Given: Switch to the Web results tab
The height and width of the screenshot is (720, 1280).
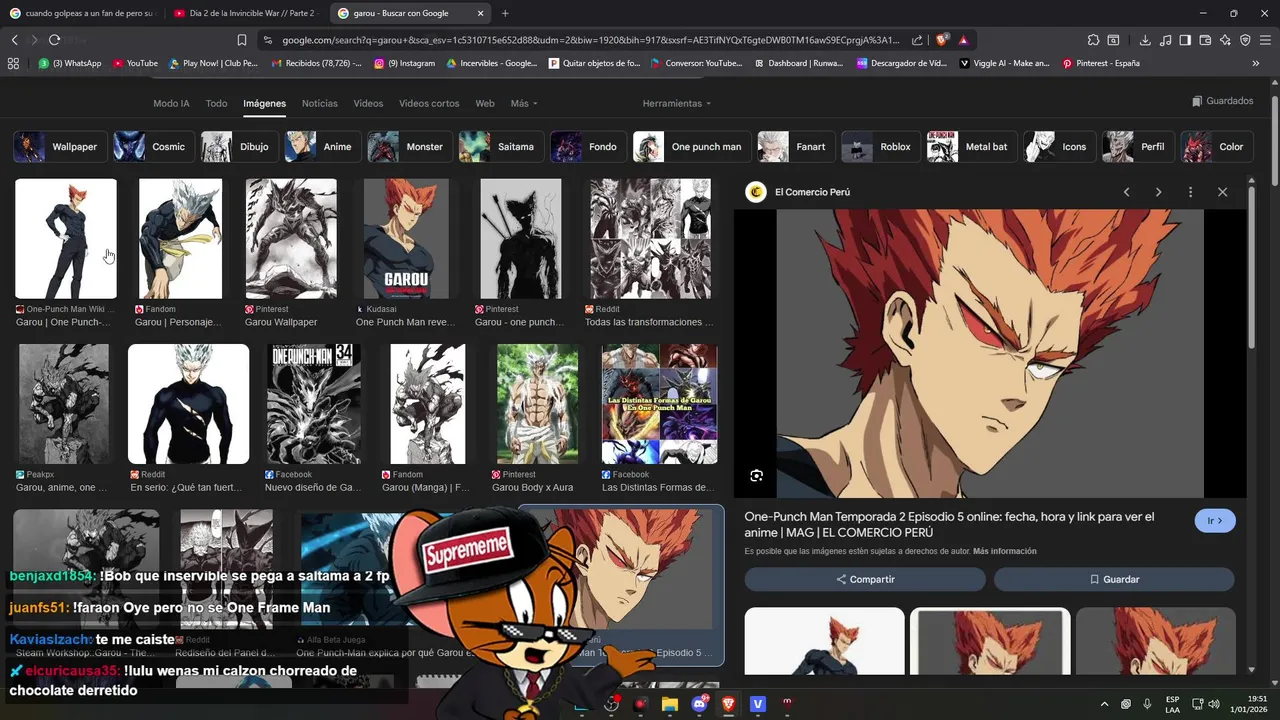Looking at the screenshot, I should pyautogui.click(x=485, y=103).
